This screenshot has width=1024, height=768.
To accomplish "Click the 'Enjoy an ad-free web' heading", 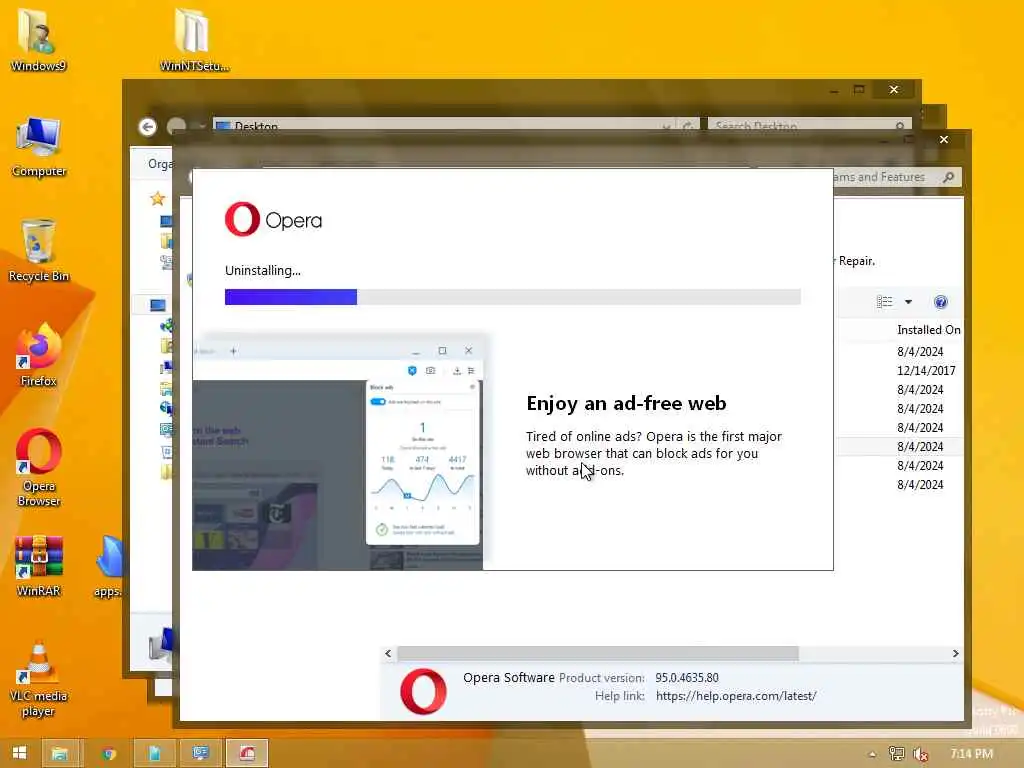I will (626, 403).
